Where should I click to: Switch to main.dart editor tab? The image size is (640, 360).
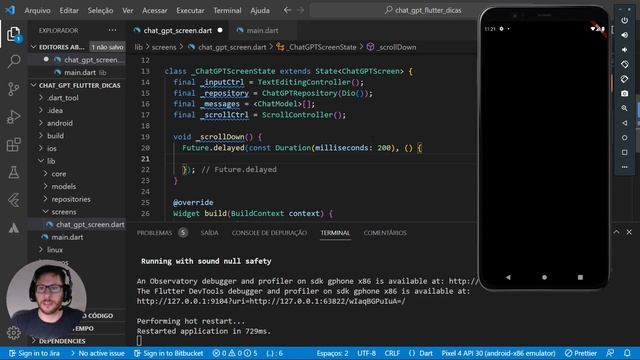click(262, 31)
